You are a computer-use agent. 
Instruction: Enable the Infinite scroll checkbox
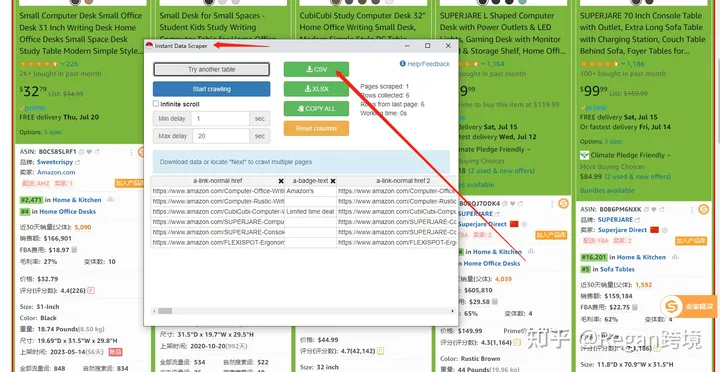pyautogui.click(x=156, y=104)
